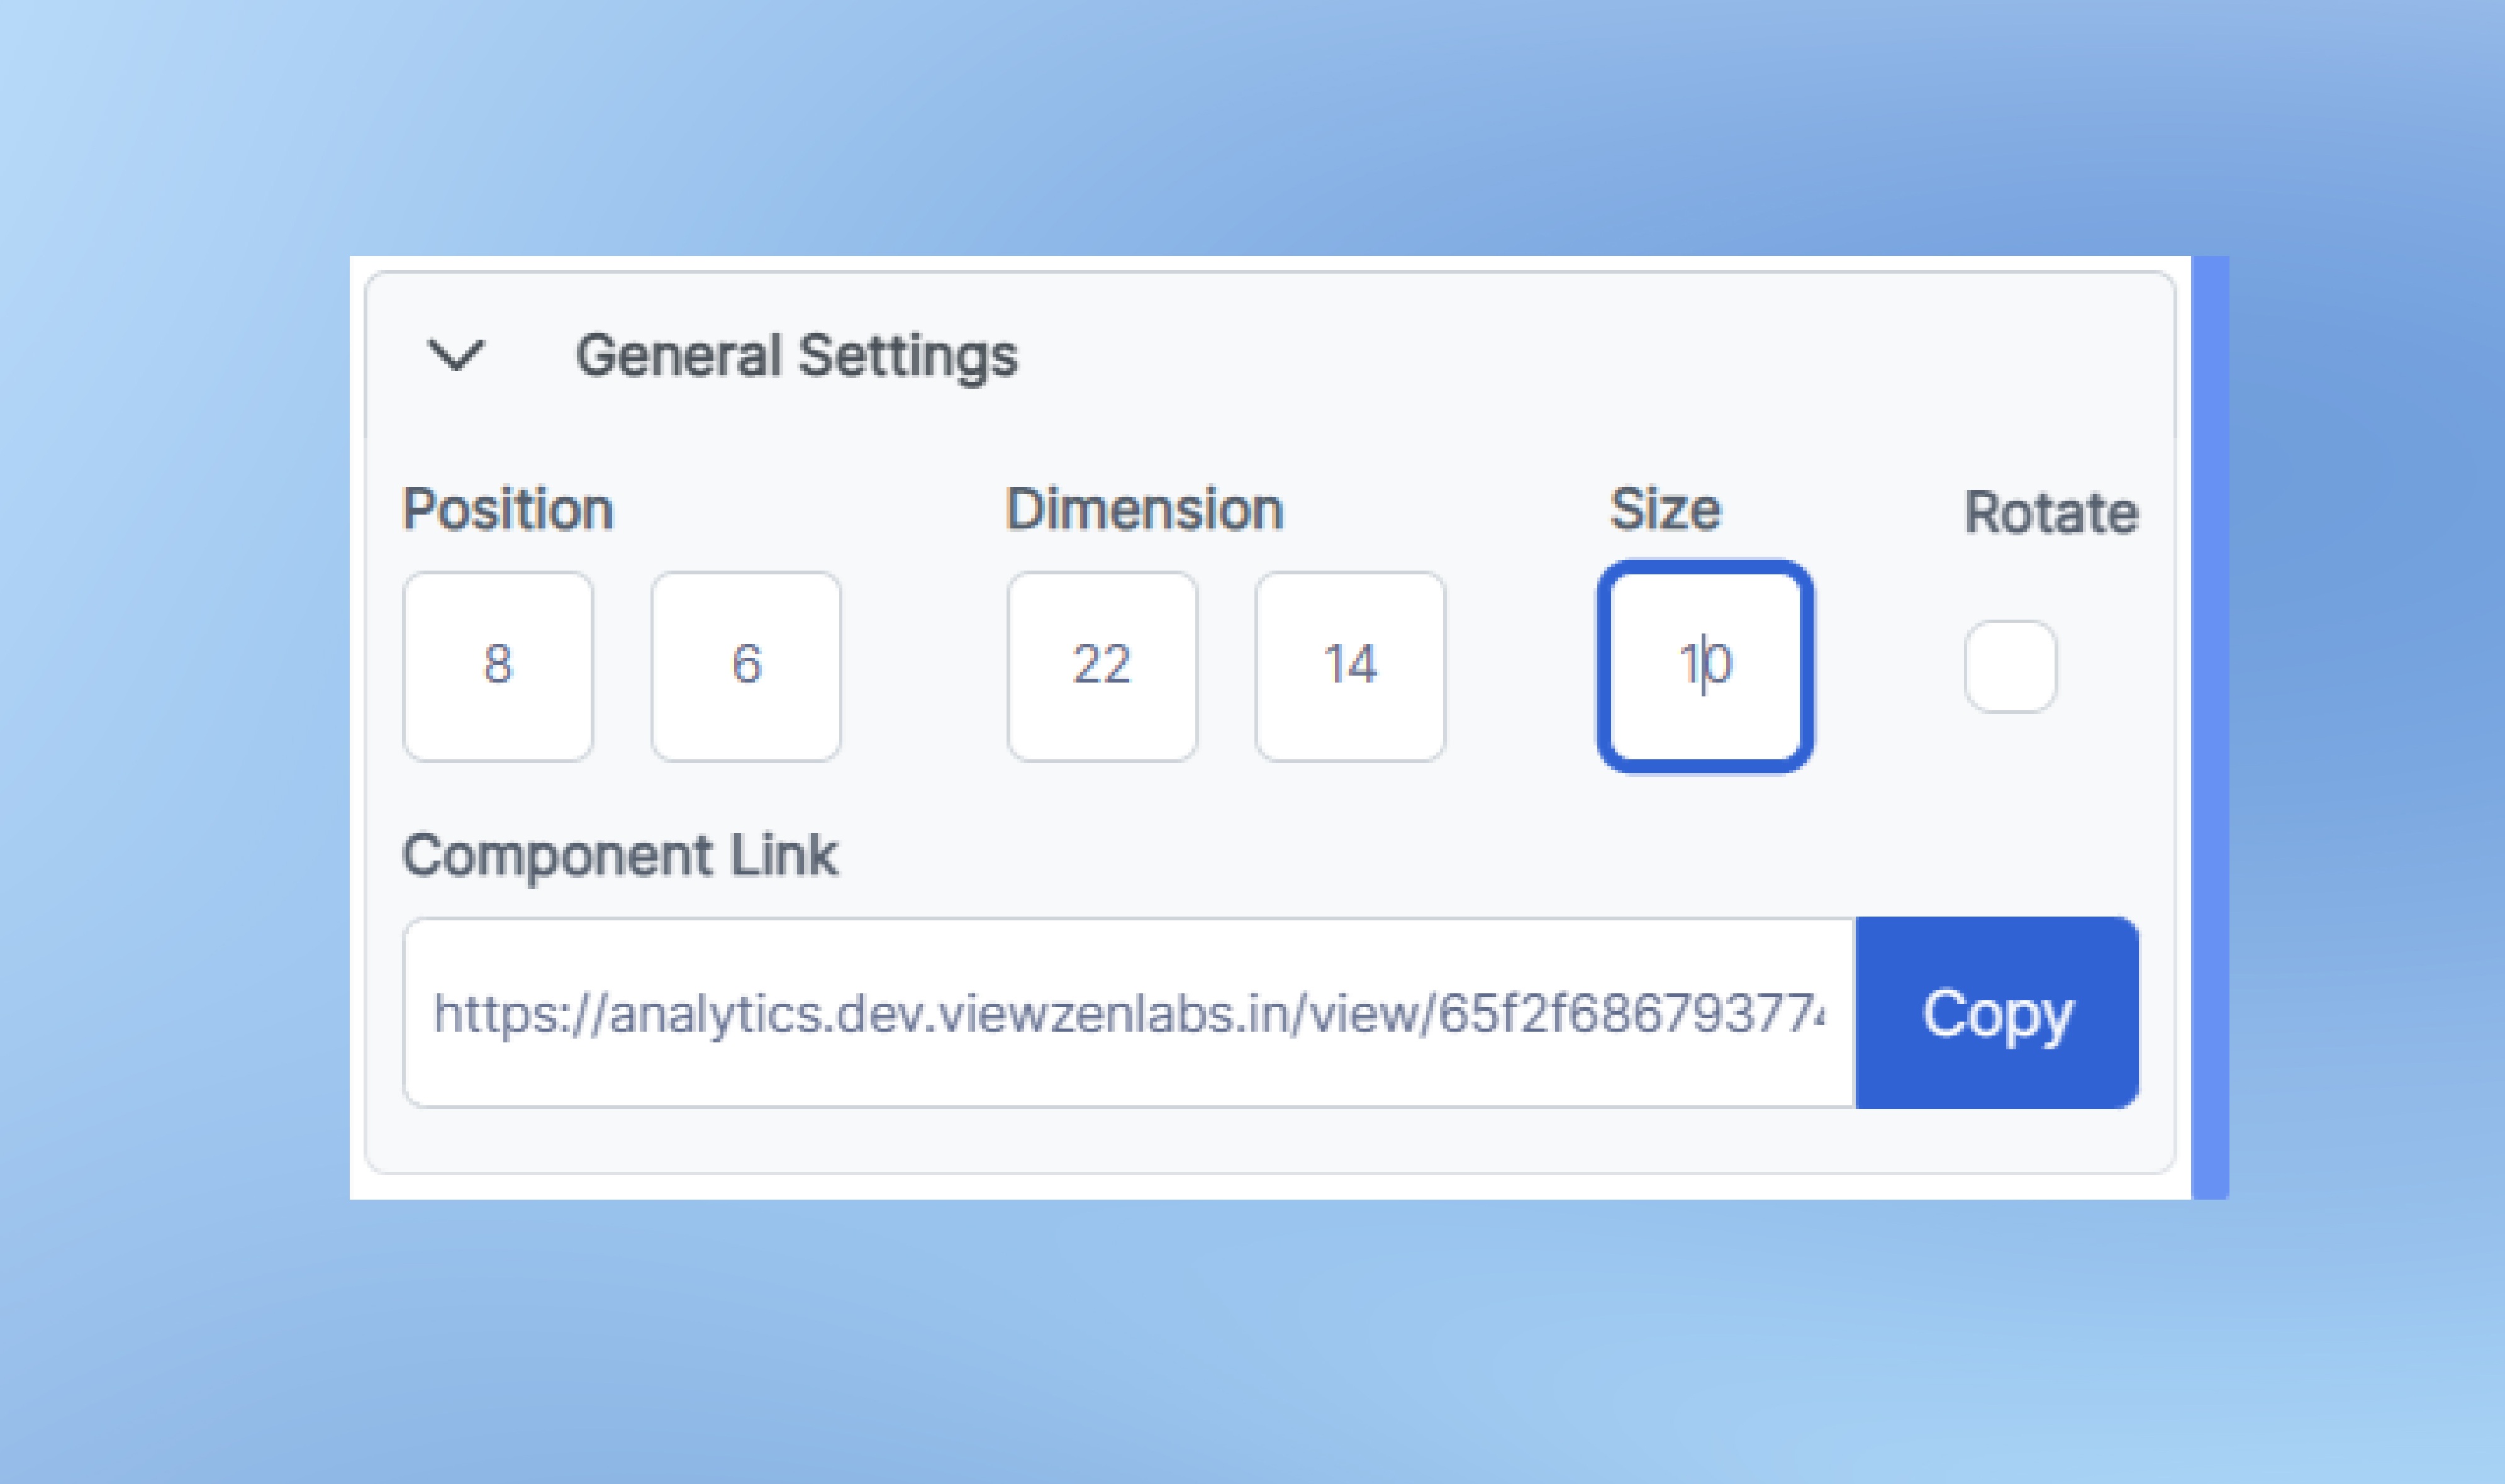This screenshot has height=1484, width=2505.
Task: Tick the Rotate checkbox
Action: 2010,666
